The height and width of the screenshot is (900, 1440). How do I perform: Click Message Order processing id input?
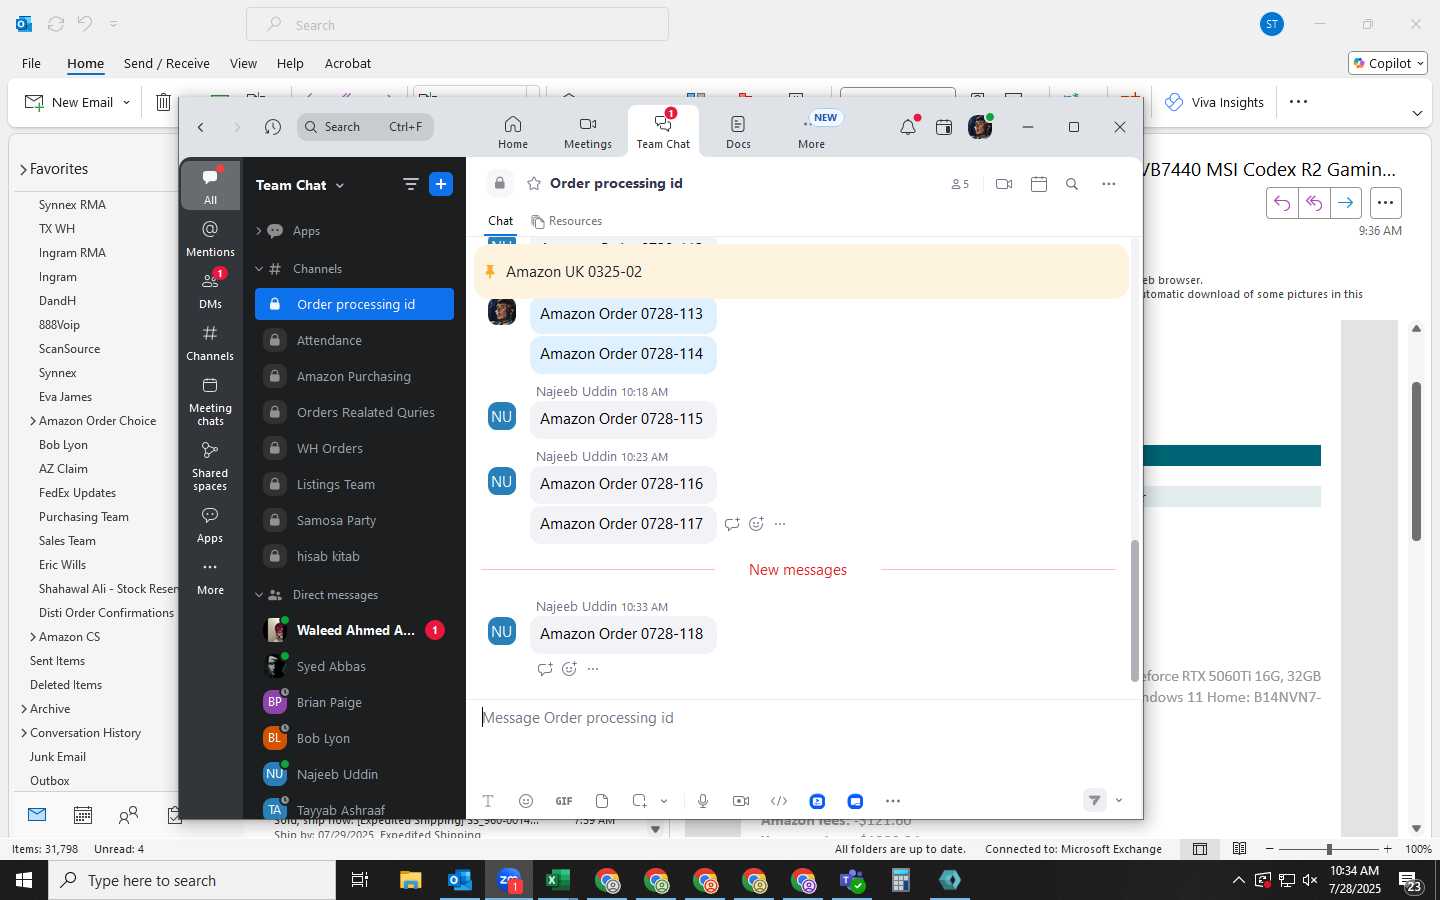(800, 718)
